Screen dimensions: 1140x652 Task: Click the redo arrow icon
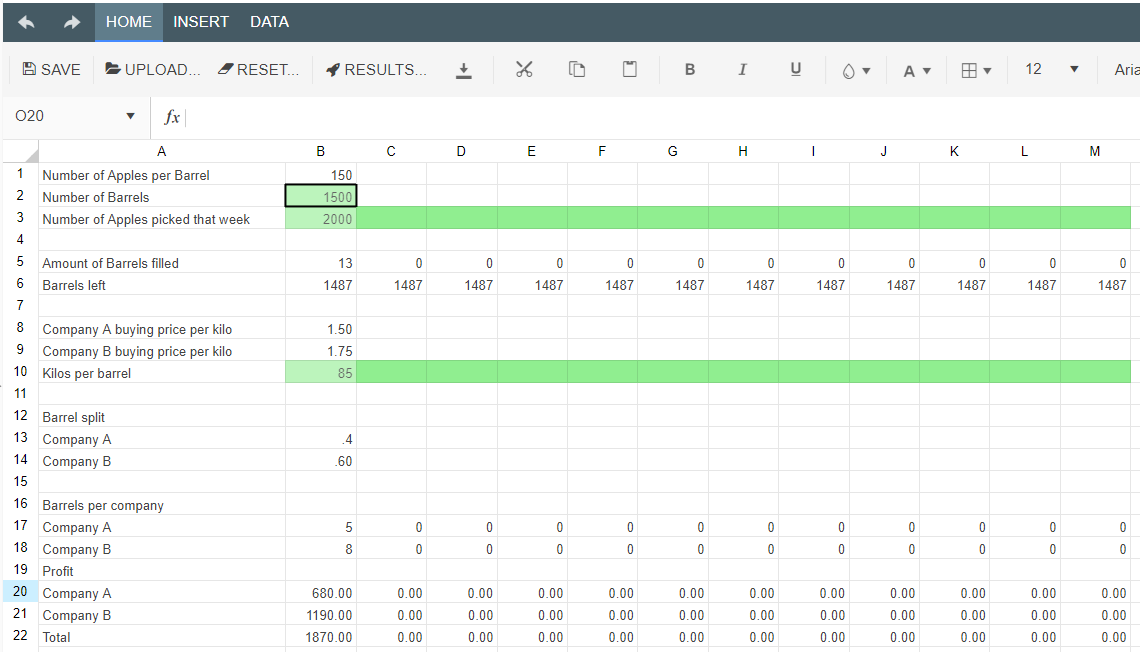click(x=72, y=22)
